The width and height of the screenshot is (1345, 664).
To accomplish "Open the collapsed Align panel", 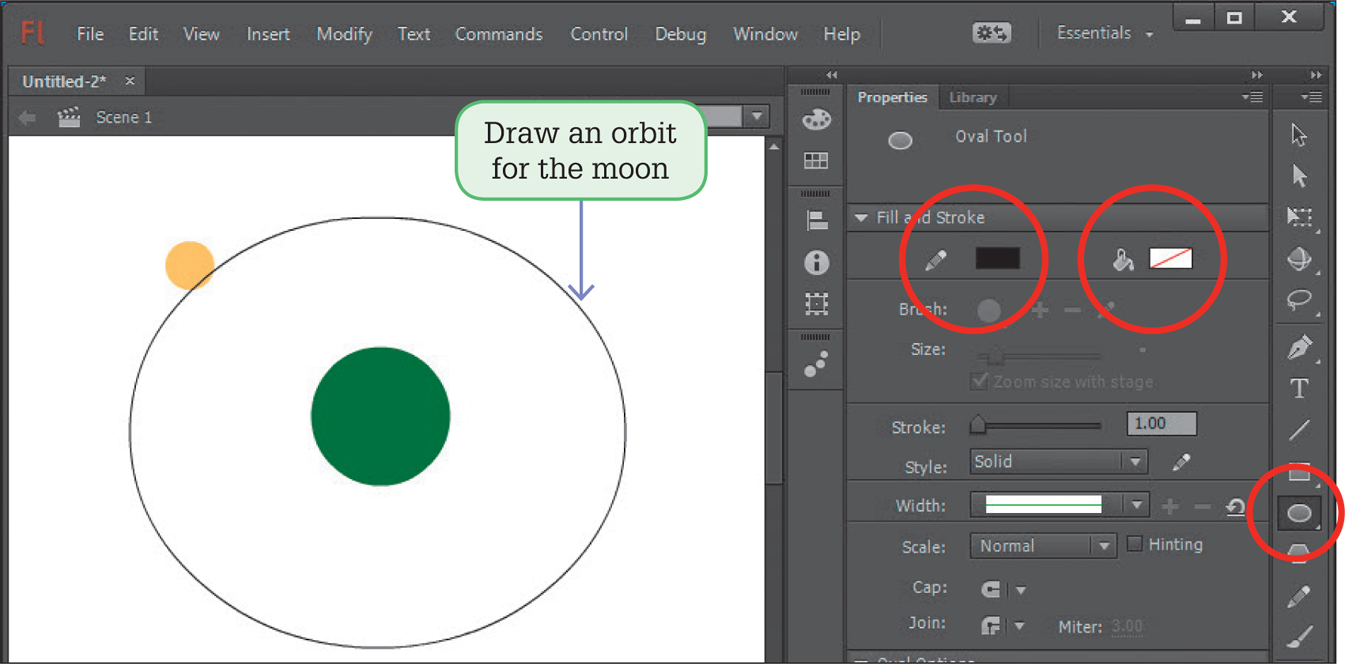I will click(817, 221).
